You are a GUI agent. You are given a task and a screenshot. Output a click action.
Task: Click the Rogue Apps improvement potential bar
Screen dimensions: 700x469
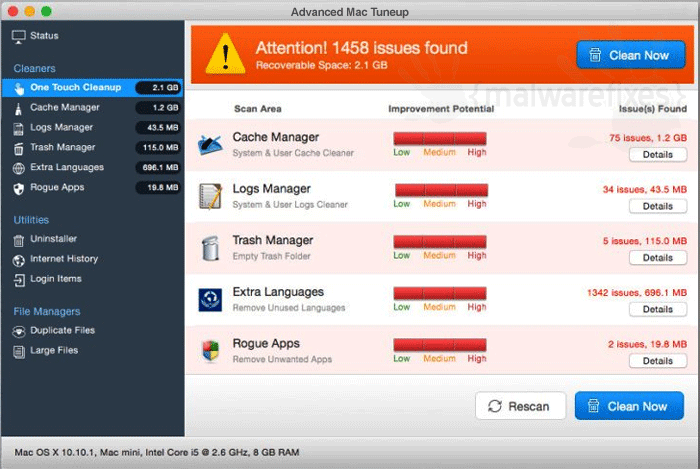[440, 344]
